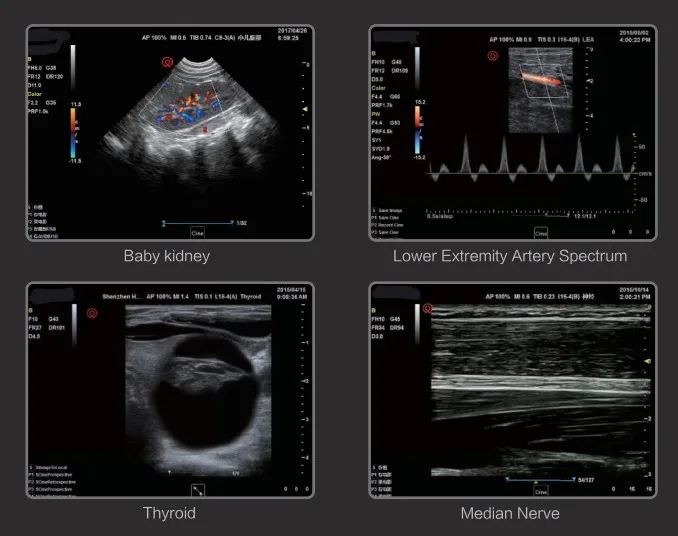Click the 'DR120' value in Baby kidney panel

click(54, 77)
